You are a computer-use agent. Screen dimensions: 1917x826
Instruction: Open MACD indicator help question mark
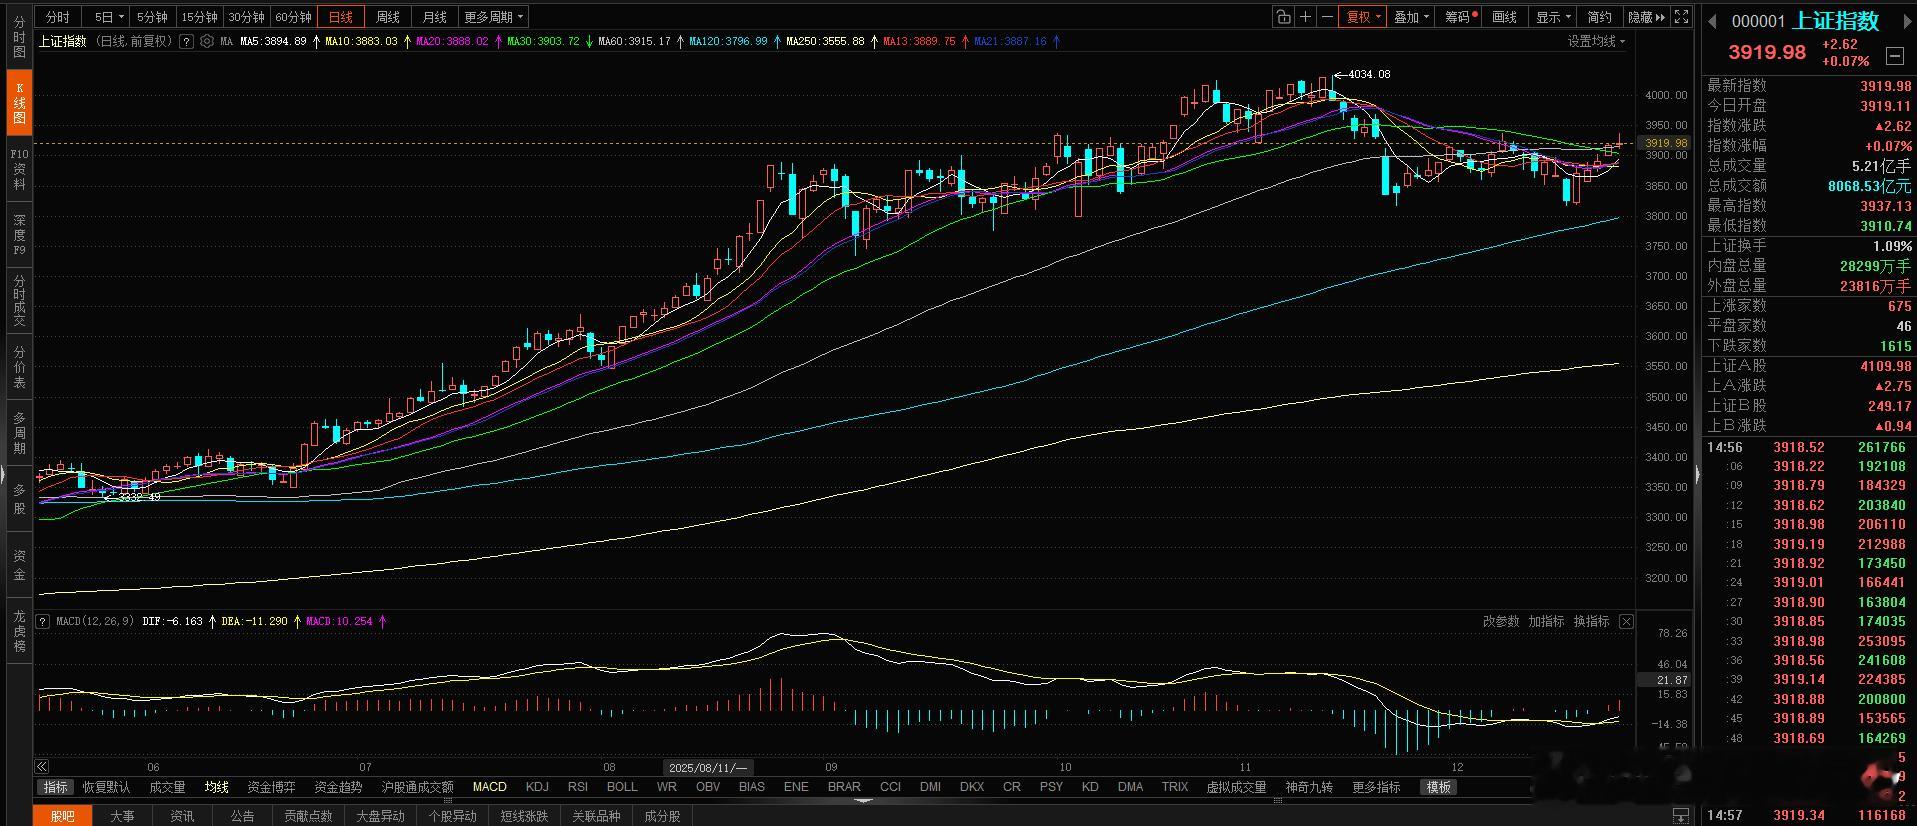pos(43,621)
